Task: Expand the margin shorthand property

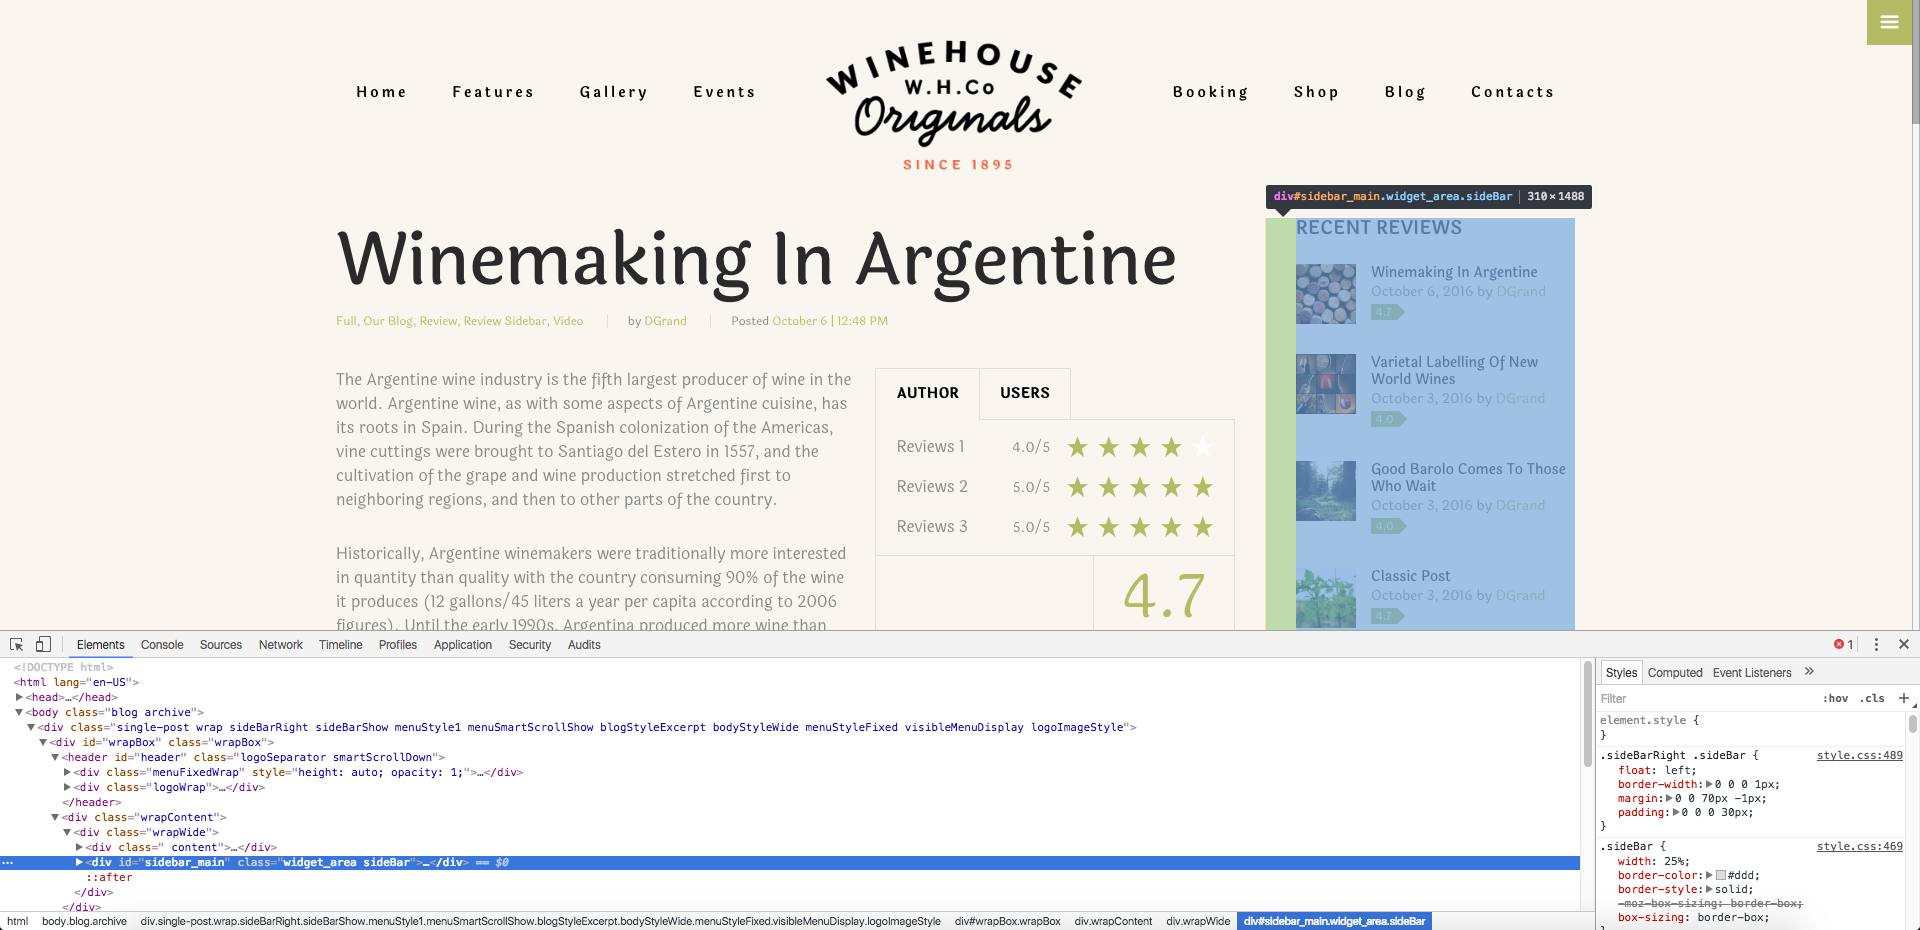Action: click(x=1669, y=798)
